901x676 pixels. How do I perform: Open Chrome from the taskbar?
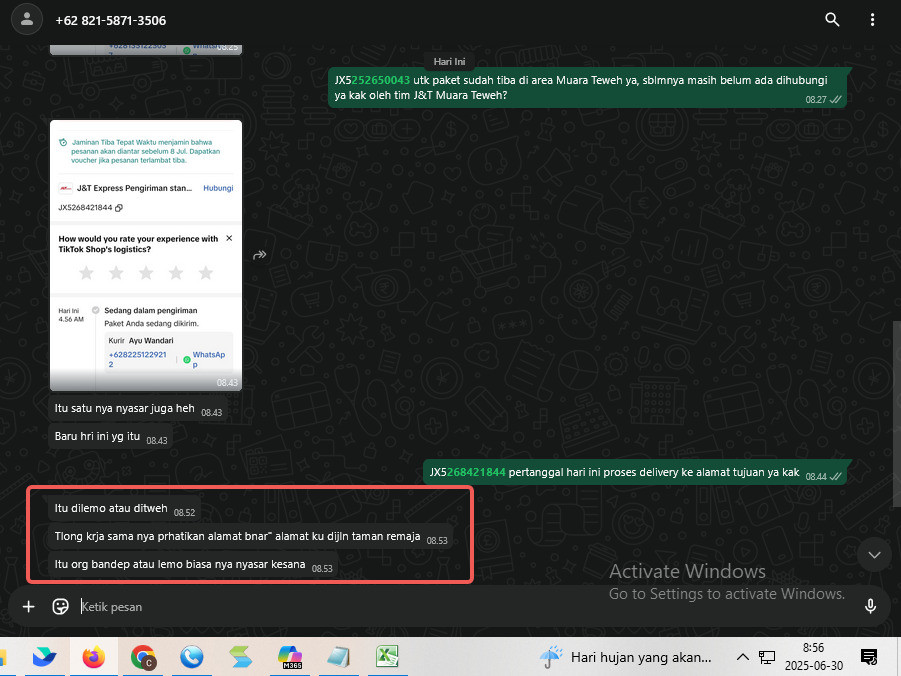[143, 656]
